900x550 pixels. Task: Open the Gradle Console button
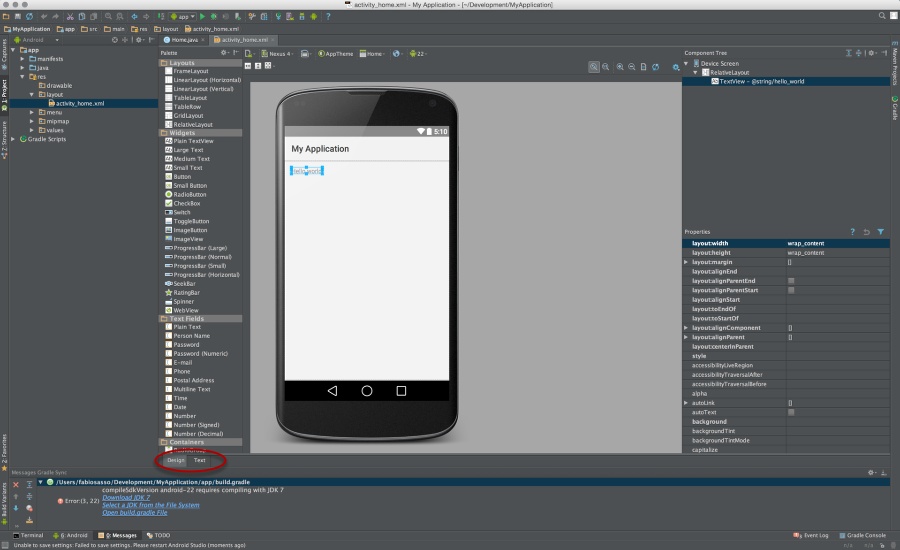(863, 535)
